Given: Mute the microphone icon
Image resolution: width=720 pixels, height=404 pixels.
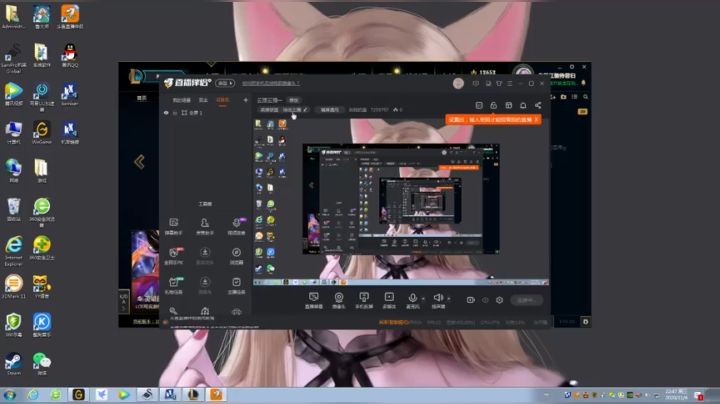Looking at the screenshot, I should [x=412, y=298].
